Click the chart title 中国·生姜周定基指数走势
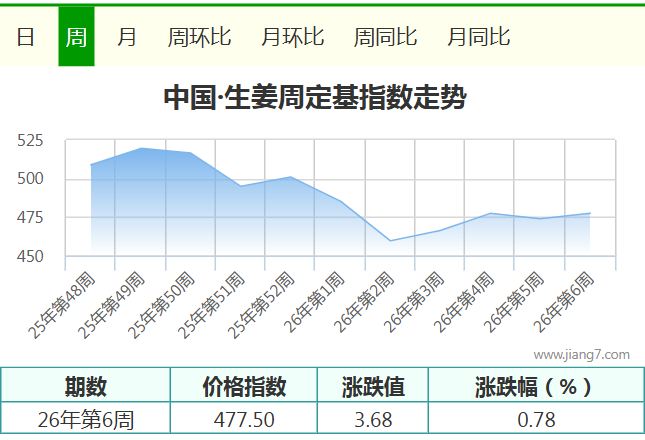This screenshot has width=645, height=440. (315, 98)
